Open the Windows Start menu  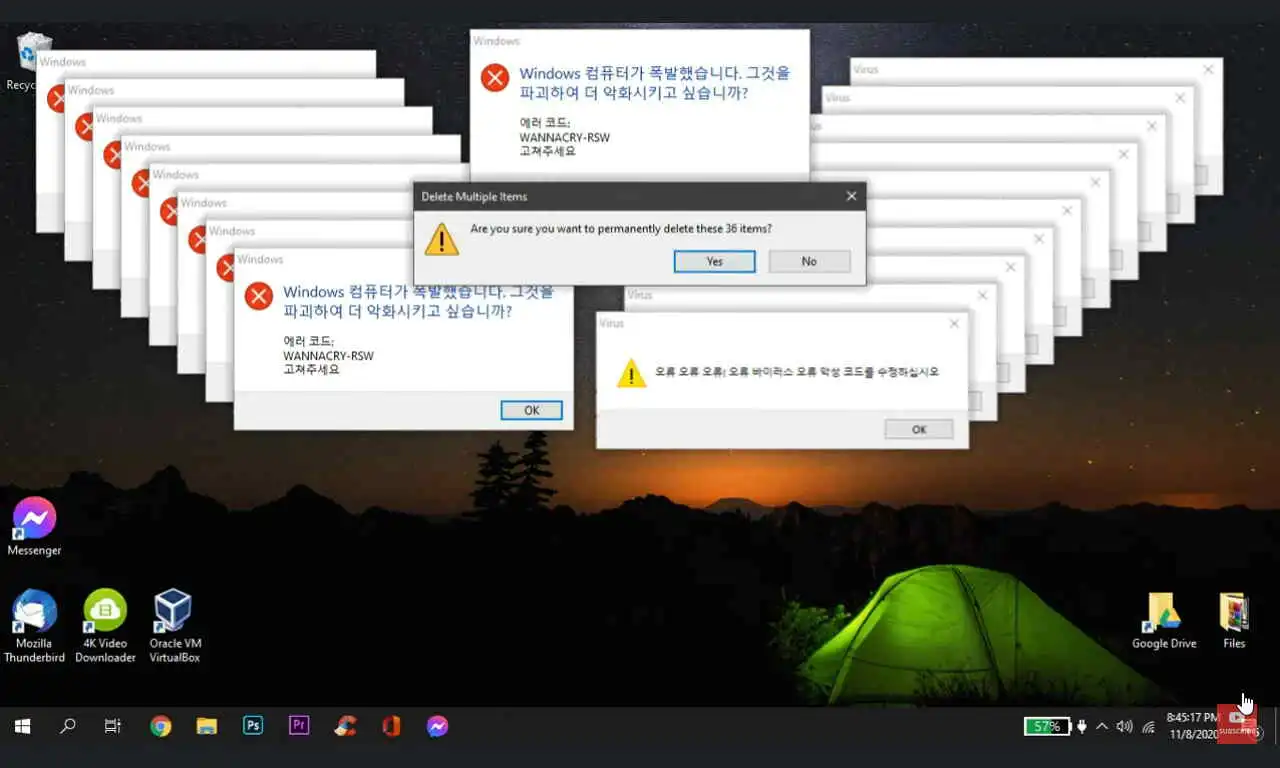click(22, 726)
